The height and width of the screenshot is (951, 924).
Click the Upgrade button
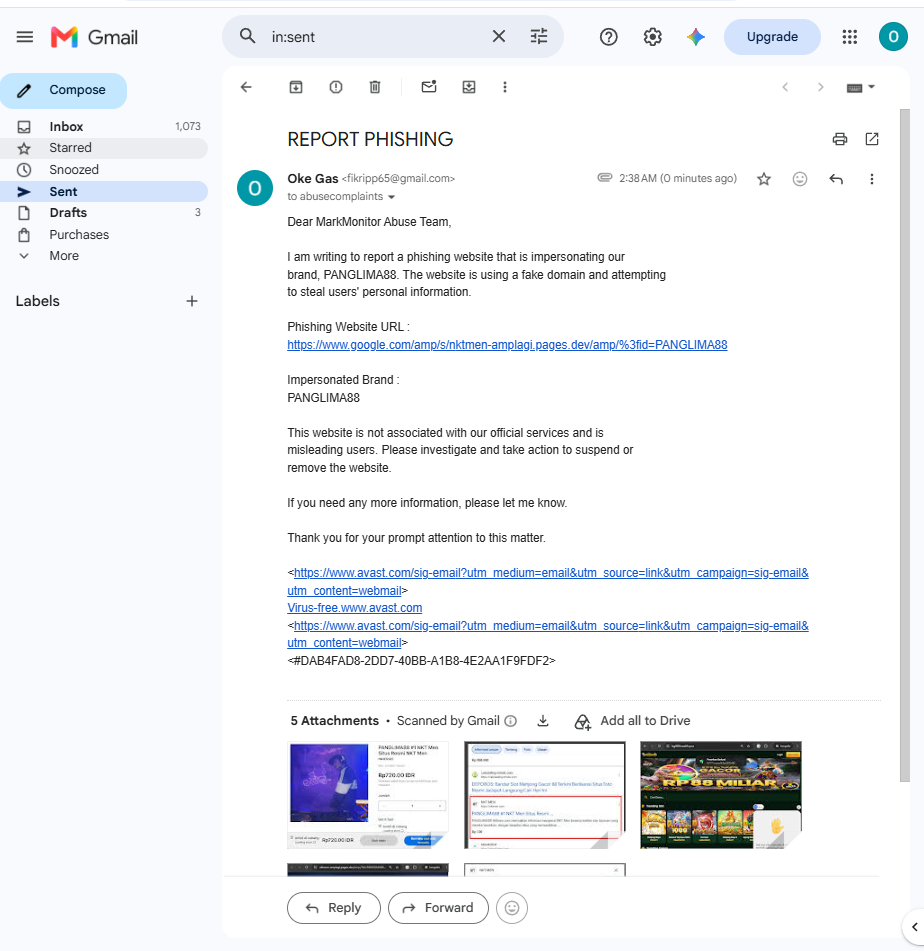[772, 37]
